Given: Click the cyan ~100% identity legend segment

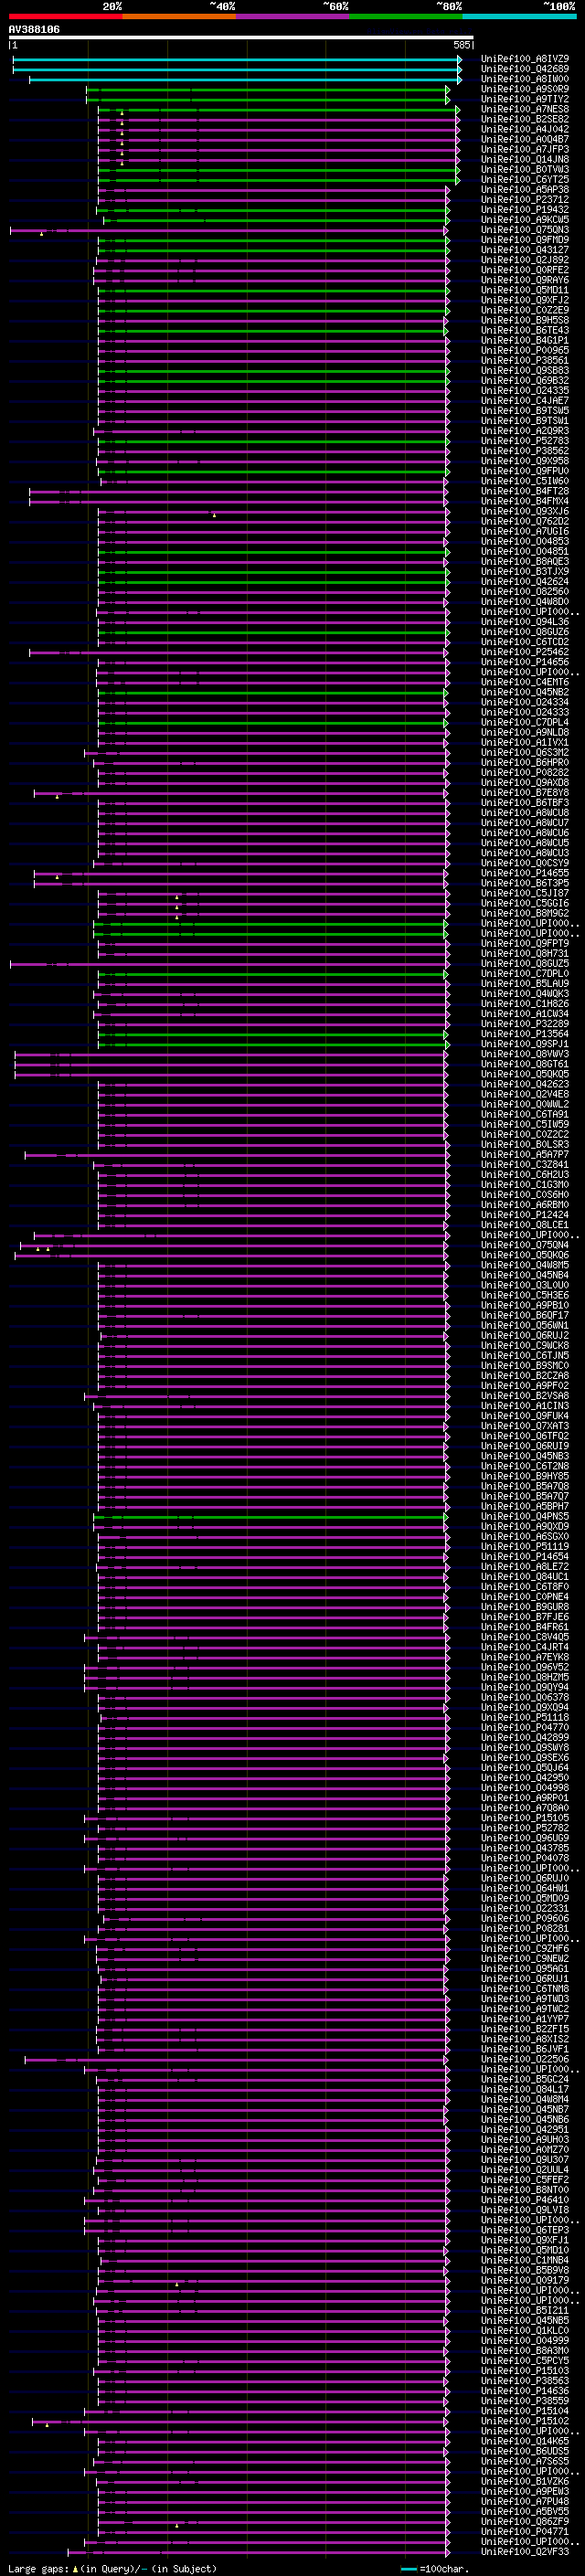Looking at the screenshot, I should tap(519, 16).
